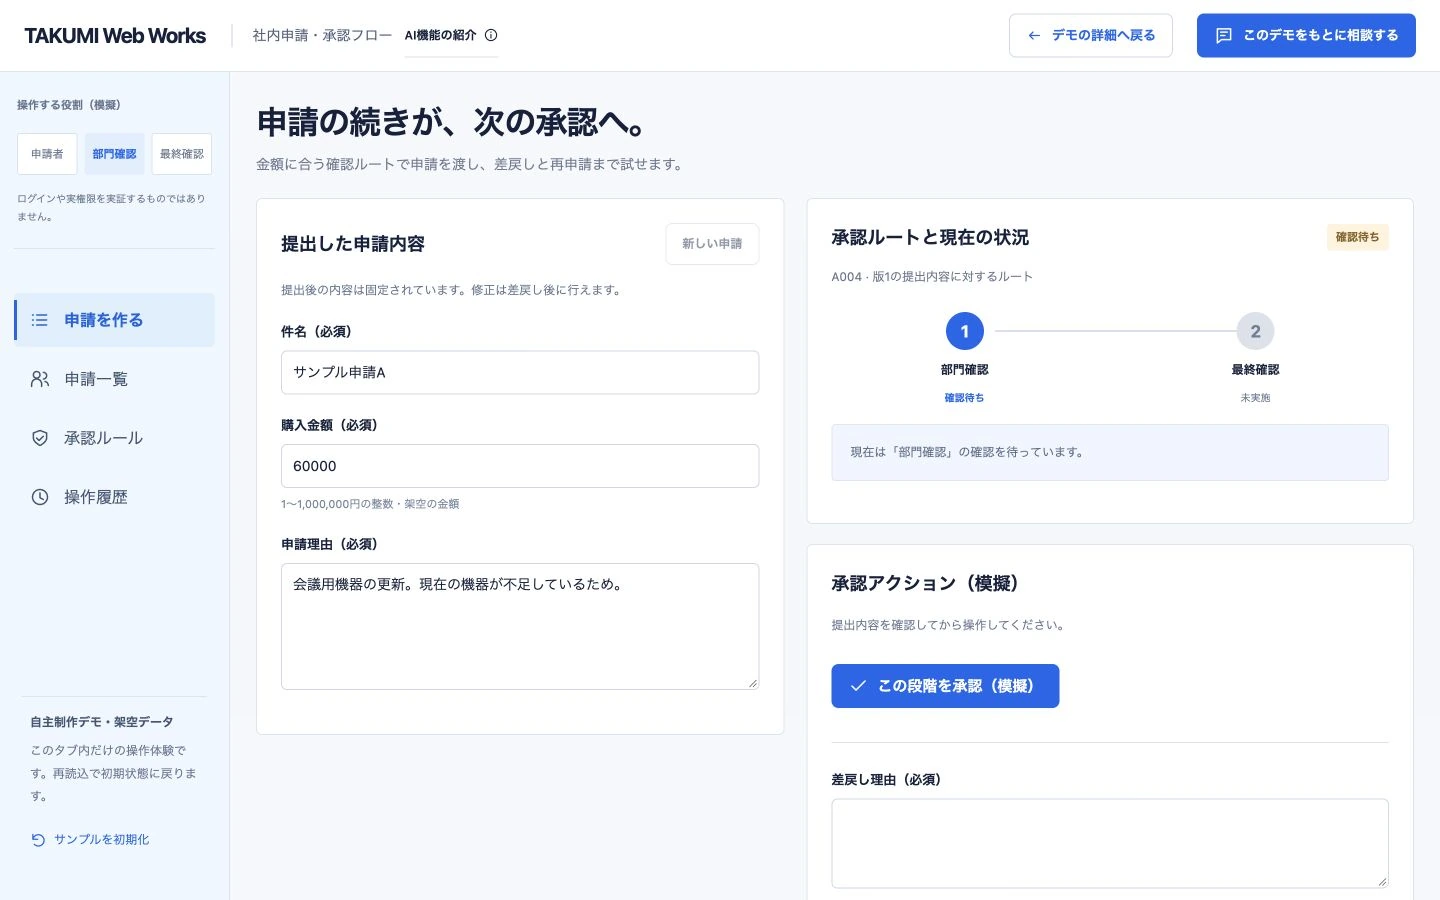Viewport: 1440px width, 900px height.
Task: Click step 1 部門確認 circle
Action: [x=965, y=331]
